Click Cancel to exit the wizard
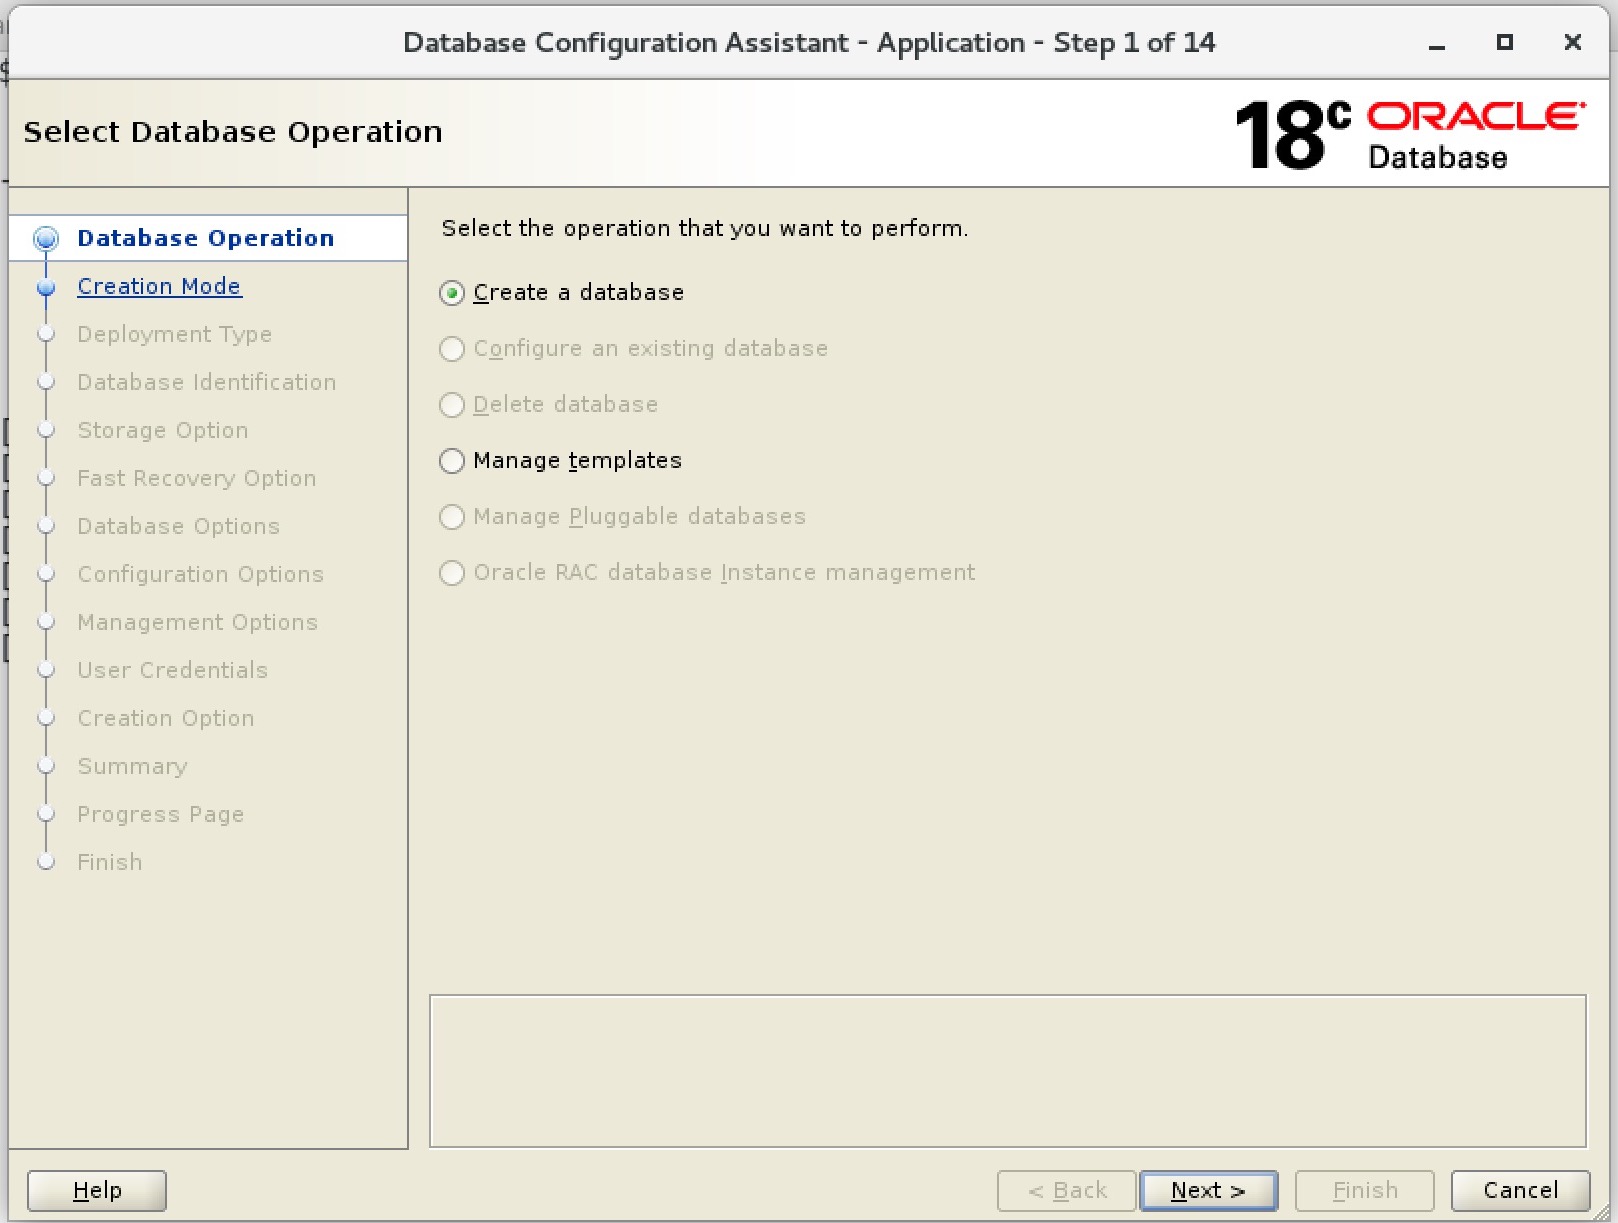The height and width of the screenshot is (1223, 1618). coord(1519,1190)
